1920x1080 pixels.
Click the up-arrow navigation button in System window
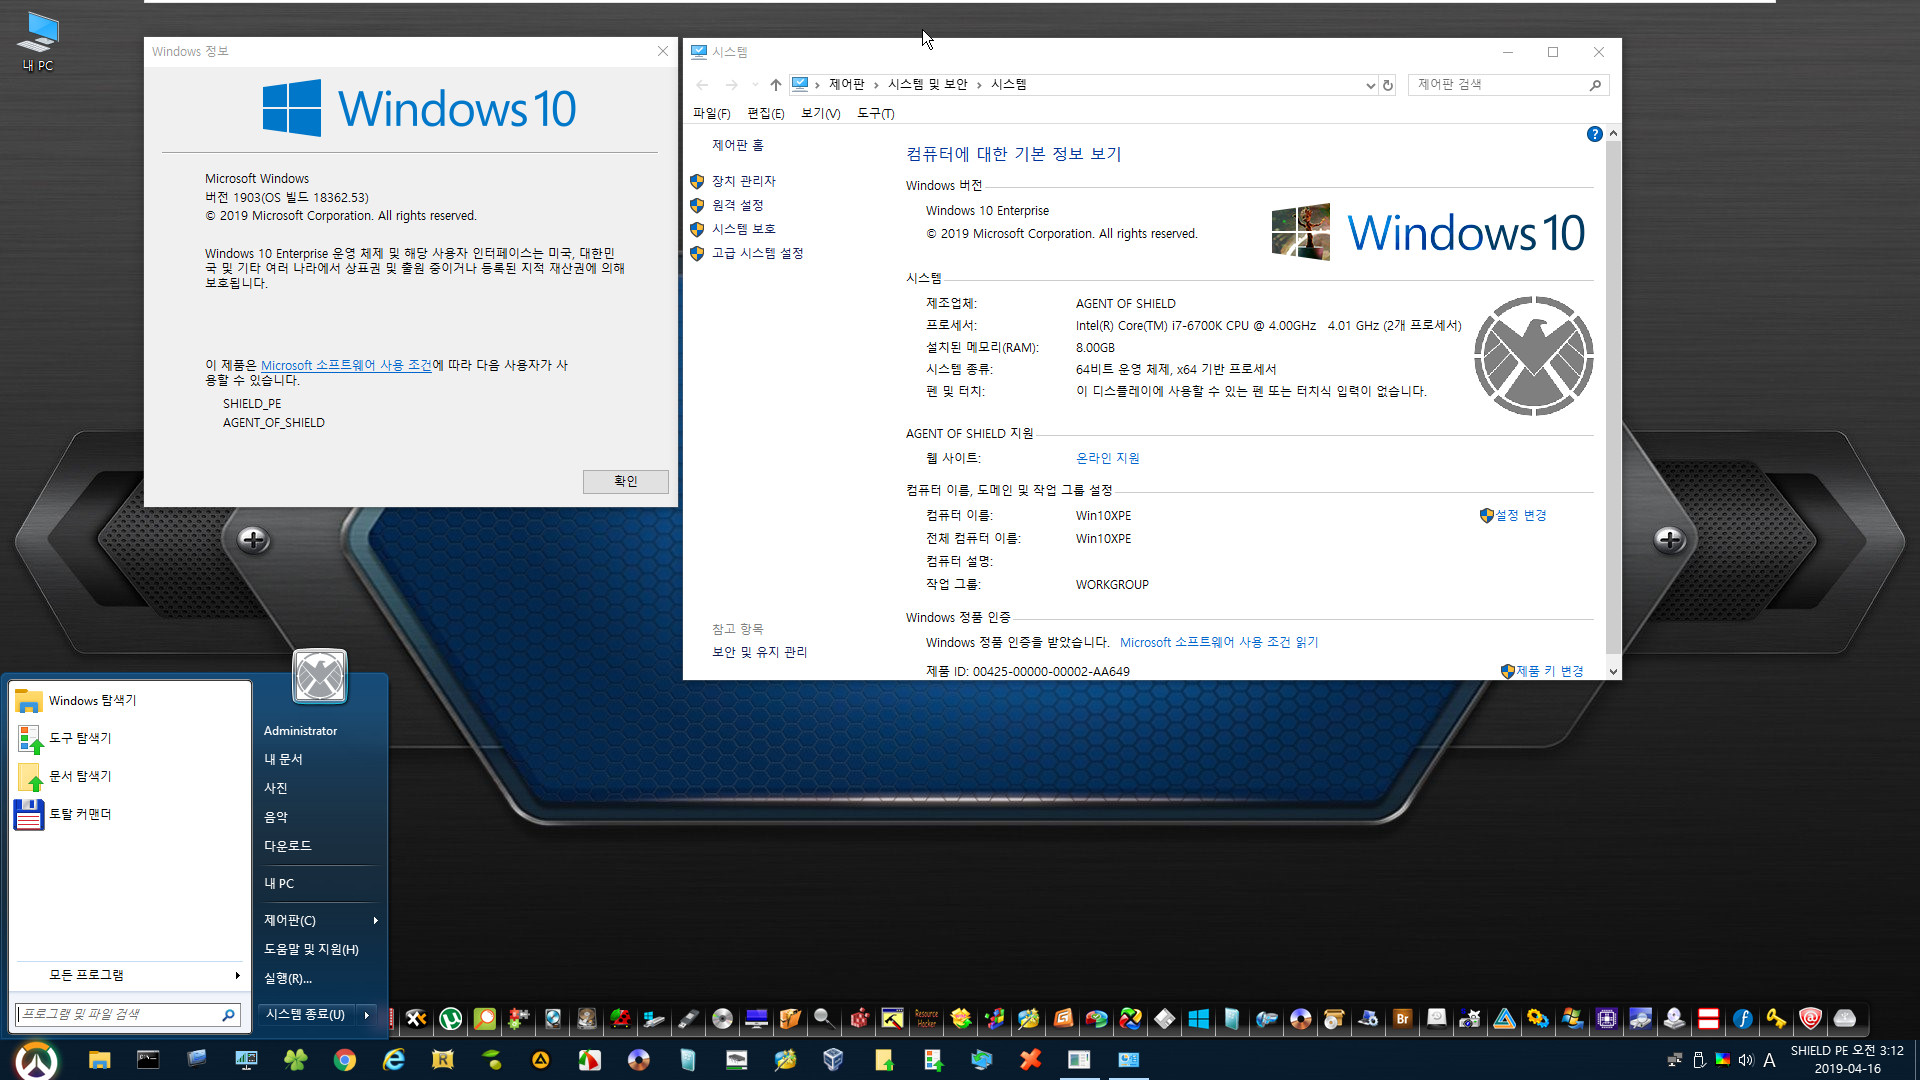[x=776, y=85]
